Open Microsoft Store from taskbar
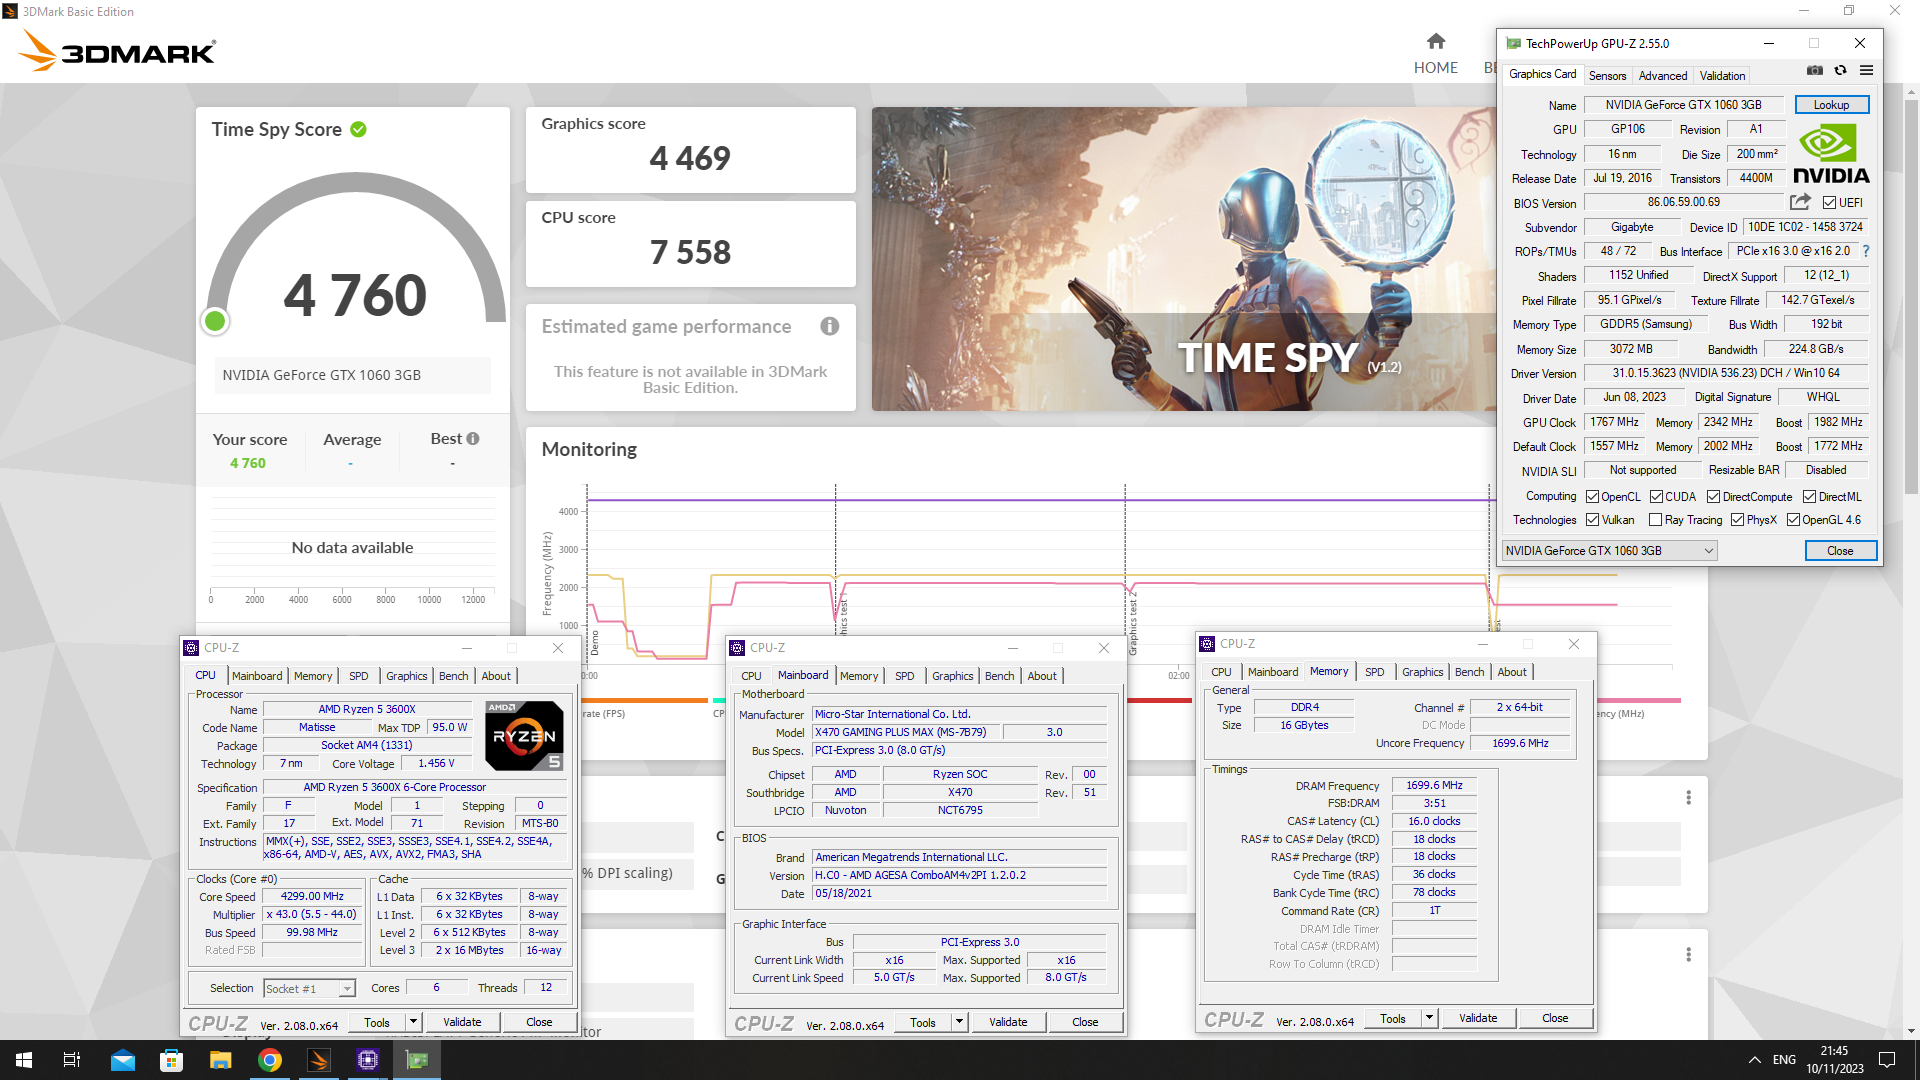1920x1080 pixels. coord(171,1060)
